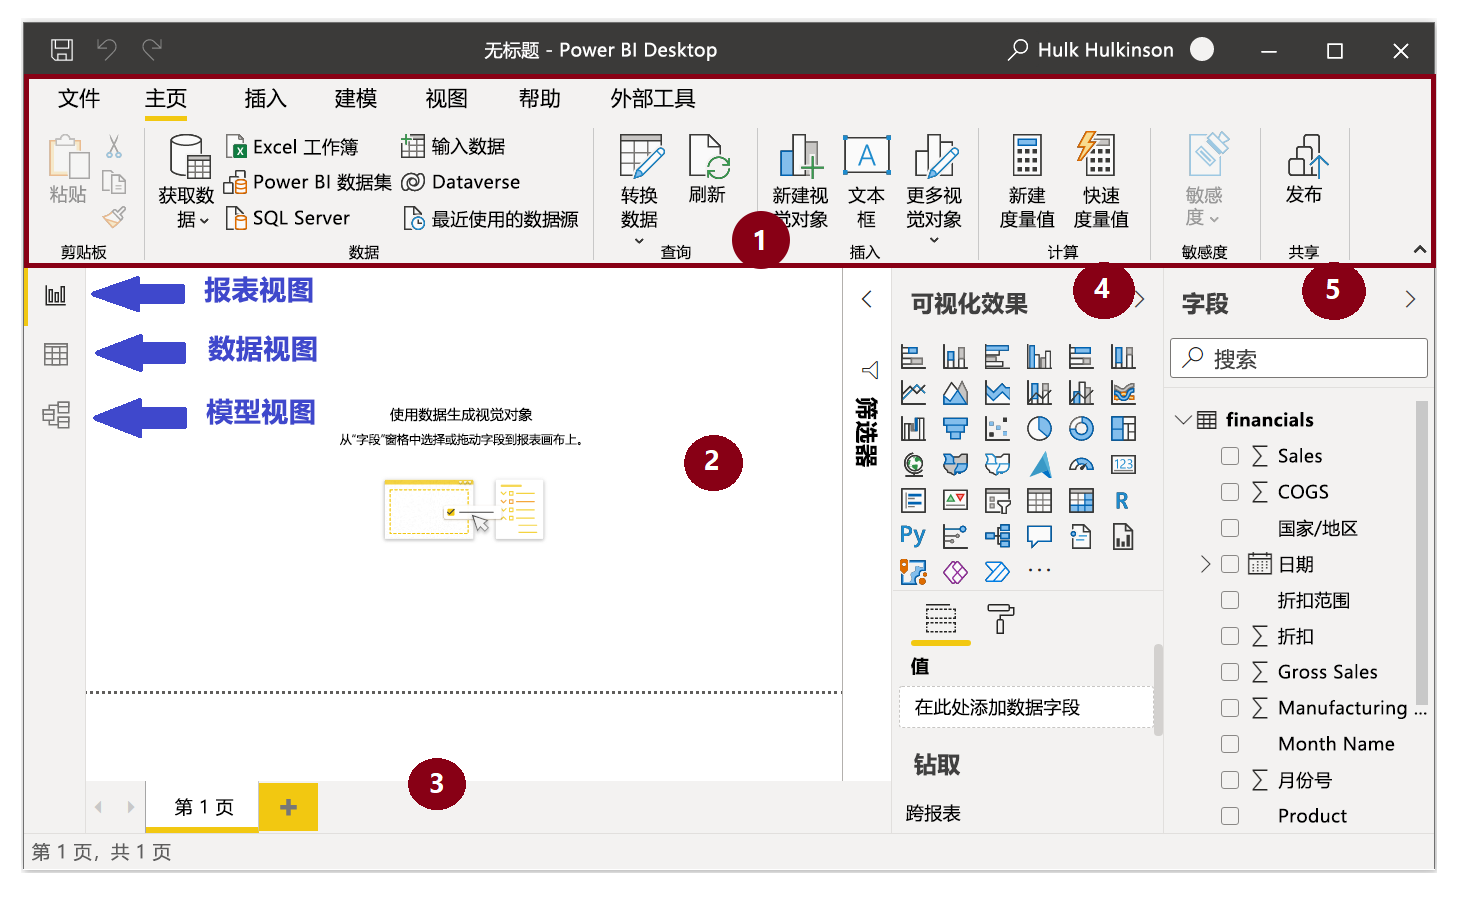
Task: Select the KPI visual icon
Action: tap(955, 500)
